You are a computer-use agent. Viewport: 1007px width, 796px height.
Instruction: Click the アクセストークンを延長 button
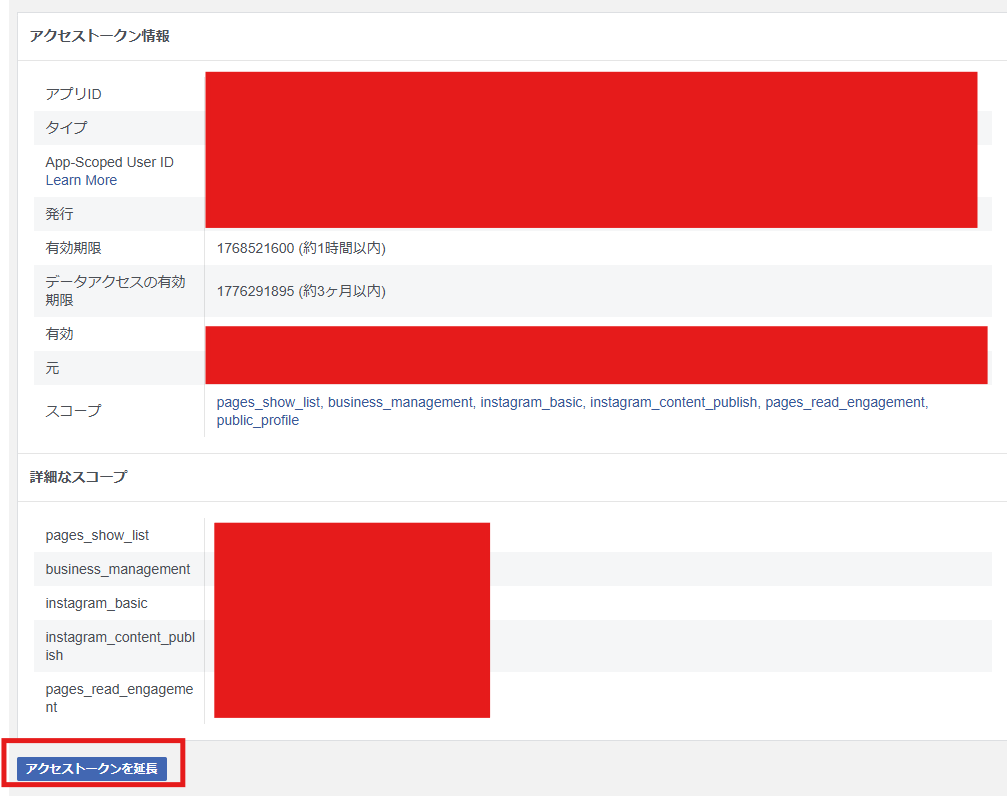coord(92,768)
